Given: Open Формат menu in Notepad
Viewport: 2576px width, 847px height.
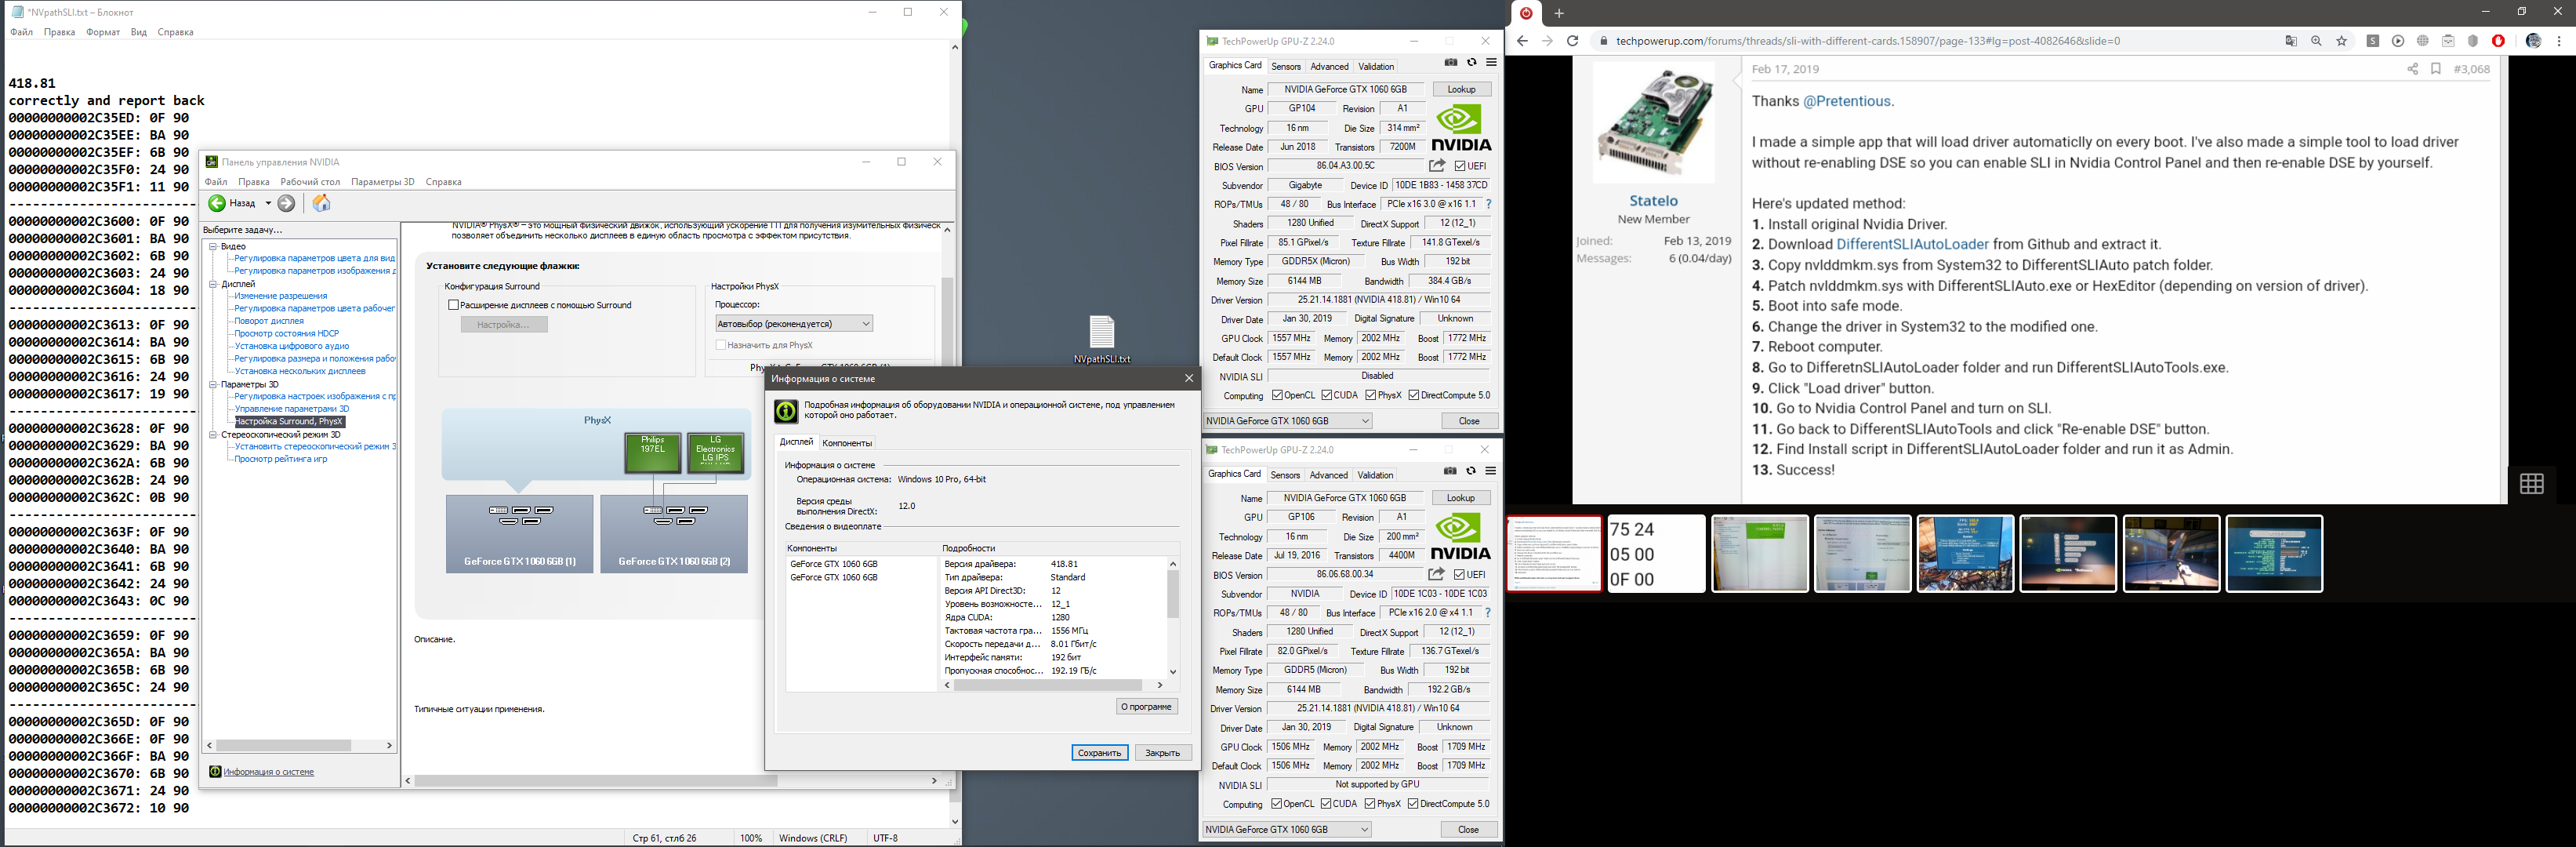Looking at the screenshot, I should (103, 32).
